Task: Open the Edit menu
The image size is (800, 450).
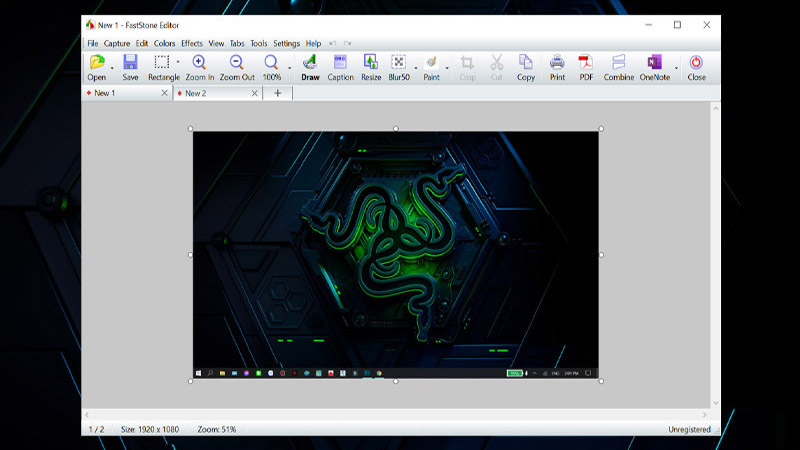Action: point(142,43)
